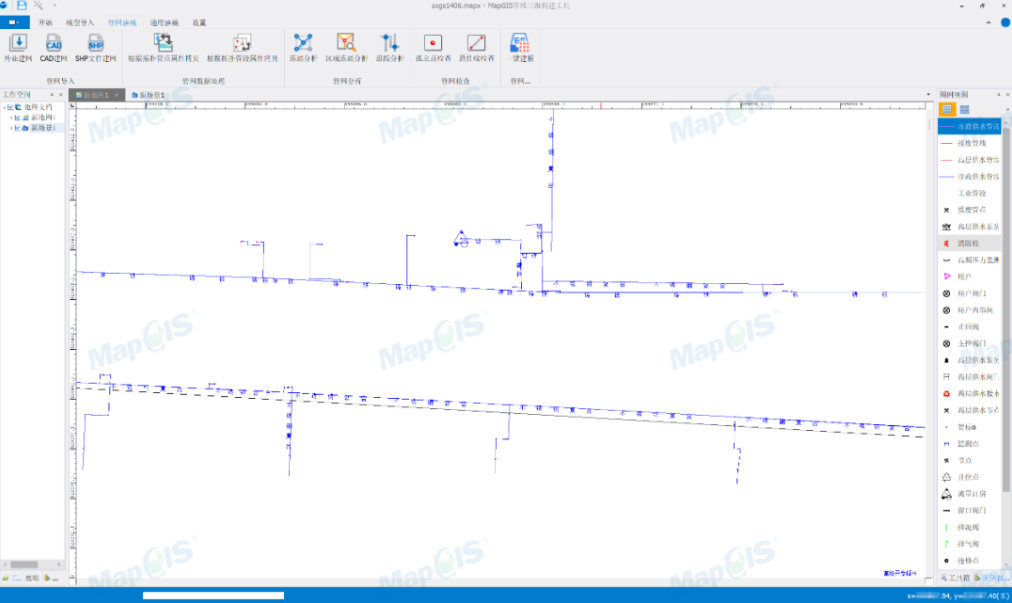Collapse the 地图文档 tree node
1012x603 pixels.
tap(5, 107)
